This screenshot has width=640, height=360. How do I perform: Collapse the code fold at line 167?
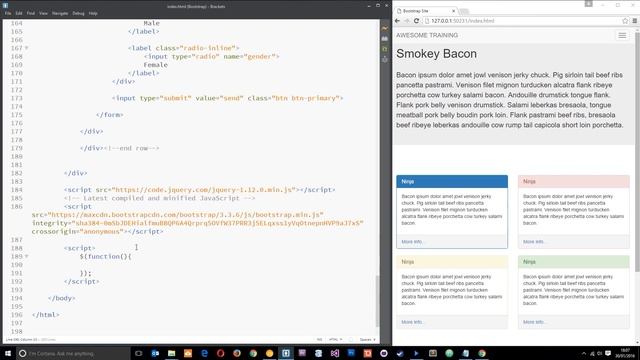pos(27,48)
